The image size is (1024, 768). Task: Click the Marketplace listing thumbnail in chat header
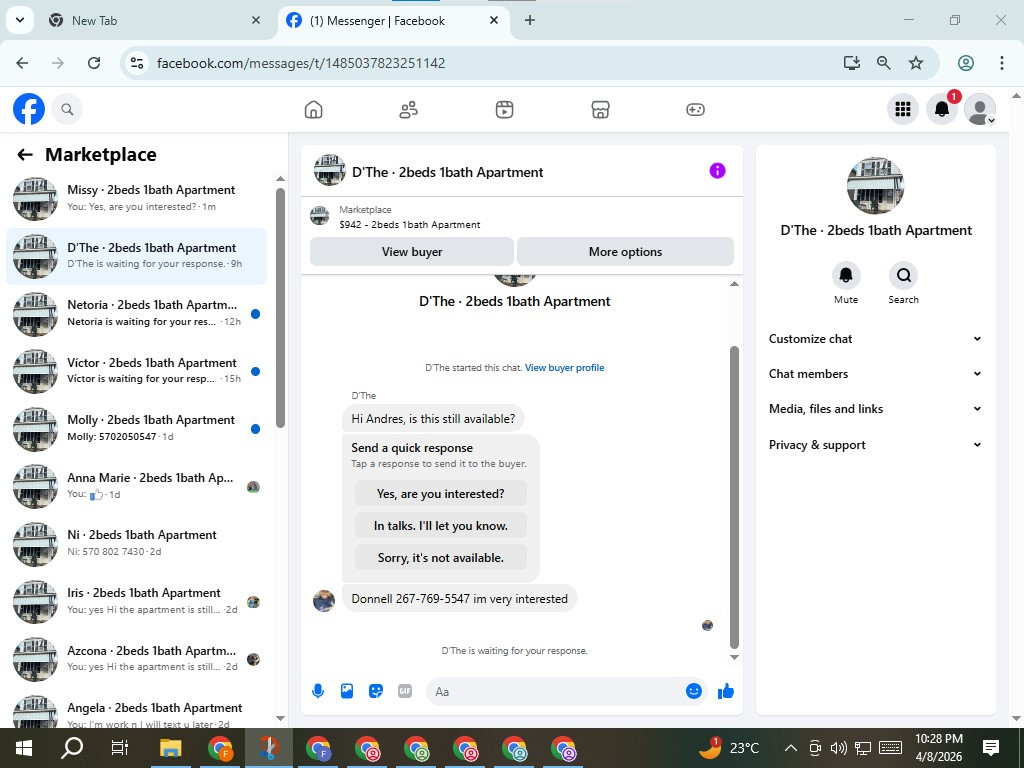(x=319, y=216)
